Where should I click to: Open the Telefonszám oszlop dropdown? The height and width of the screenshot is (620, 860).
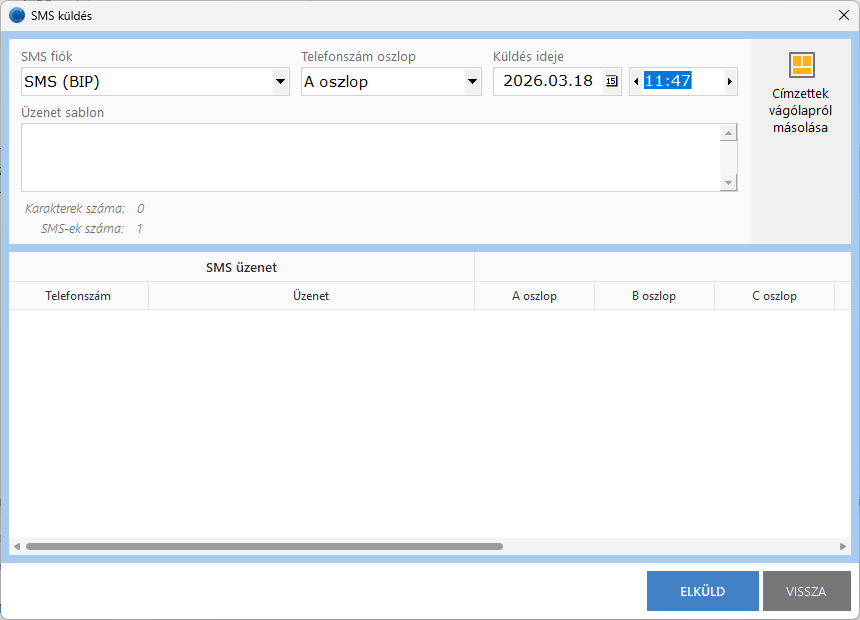473,82
